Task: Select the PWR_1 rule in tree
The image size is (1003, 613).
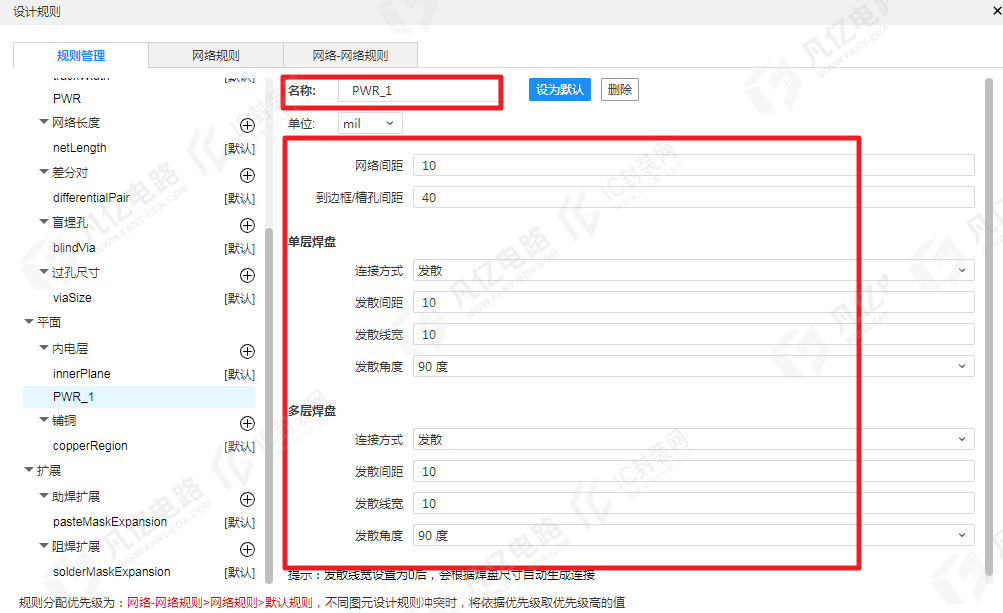Action: [x=139, y=397]
